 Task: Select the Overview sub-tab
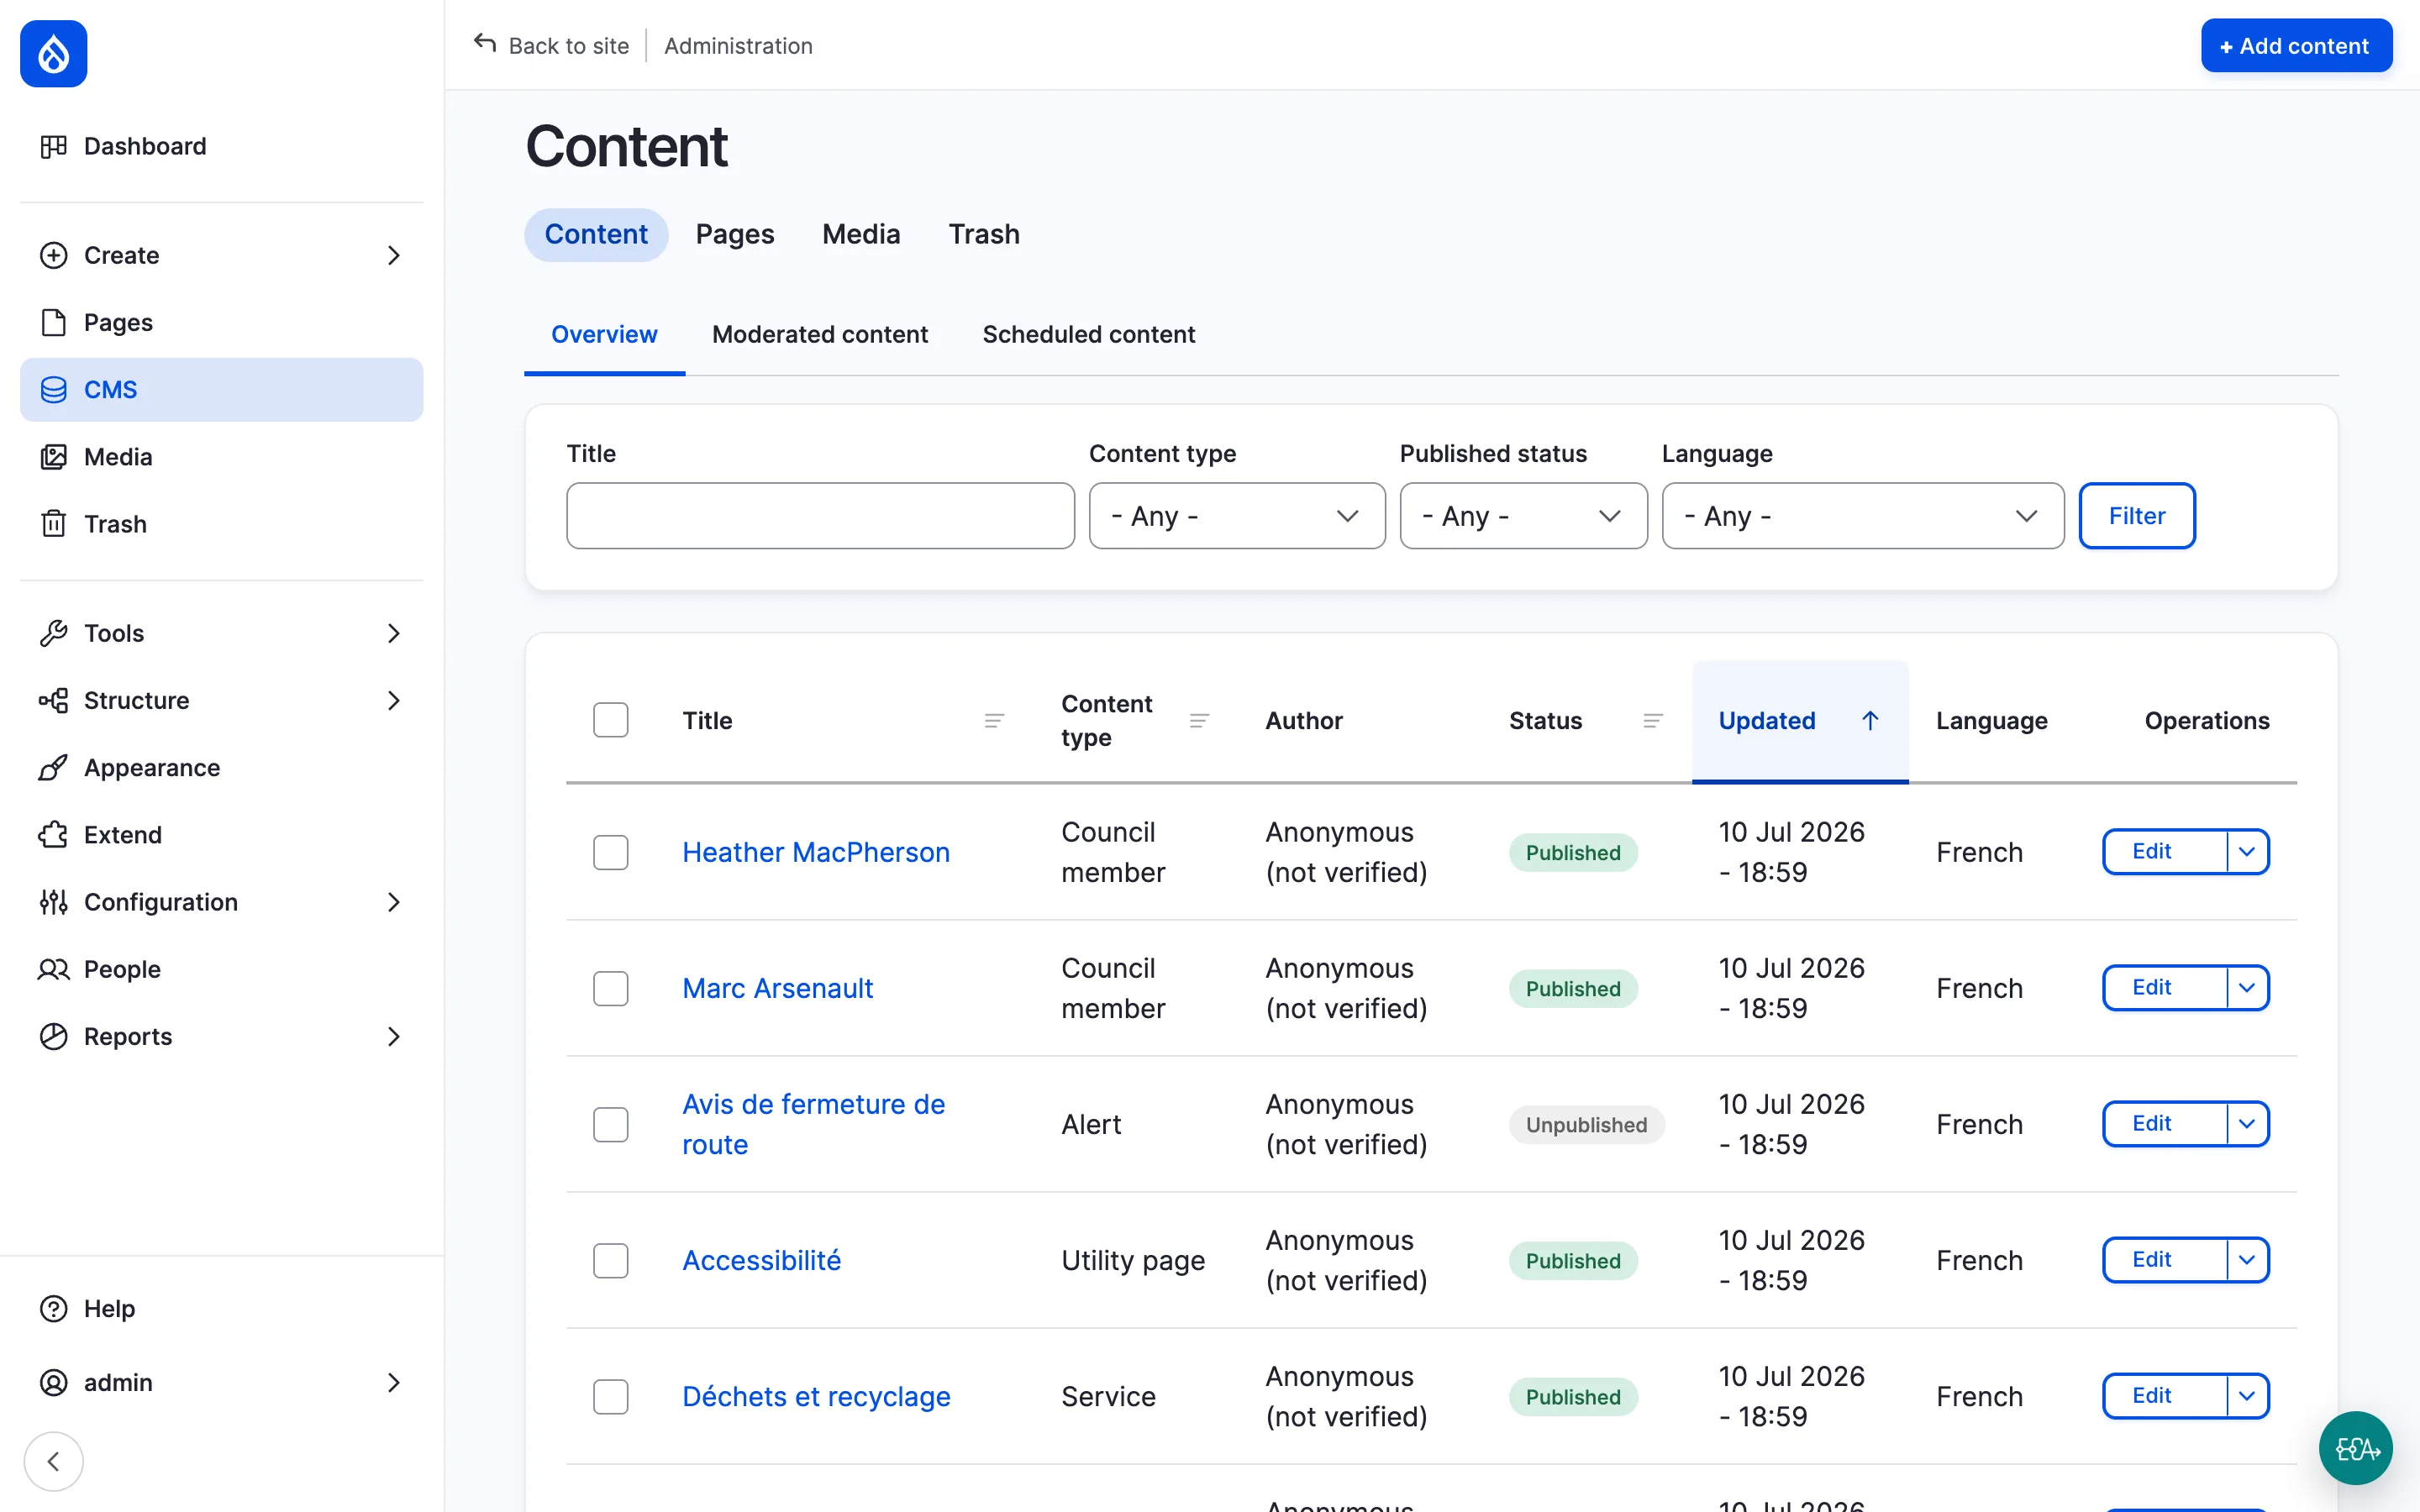coord(604,335)
